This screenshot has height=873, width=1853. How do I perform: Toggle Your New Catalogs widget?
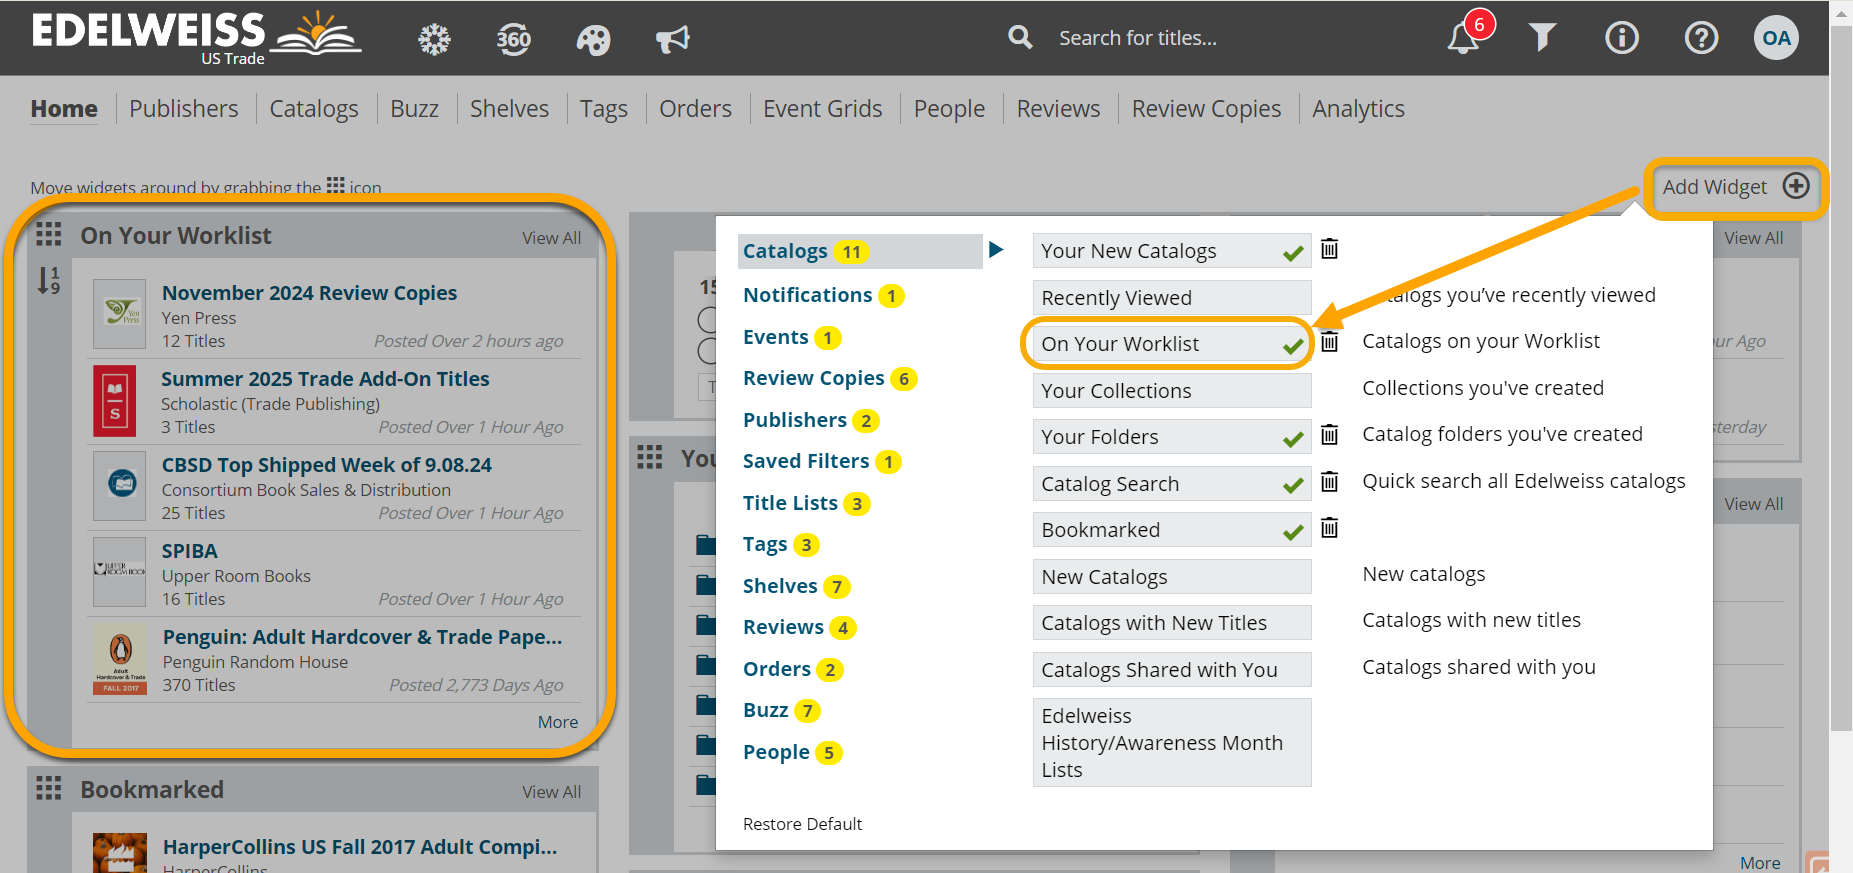tap(1171, 251)
